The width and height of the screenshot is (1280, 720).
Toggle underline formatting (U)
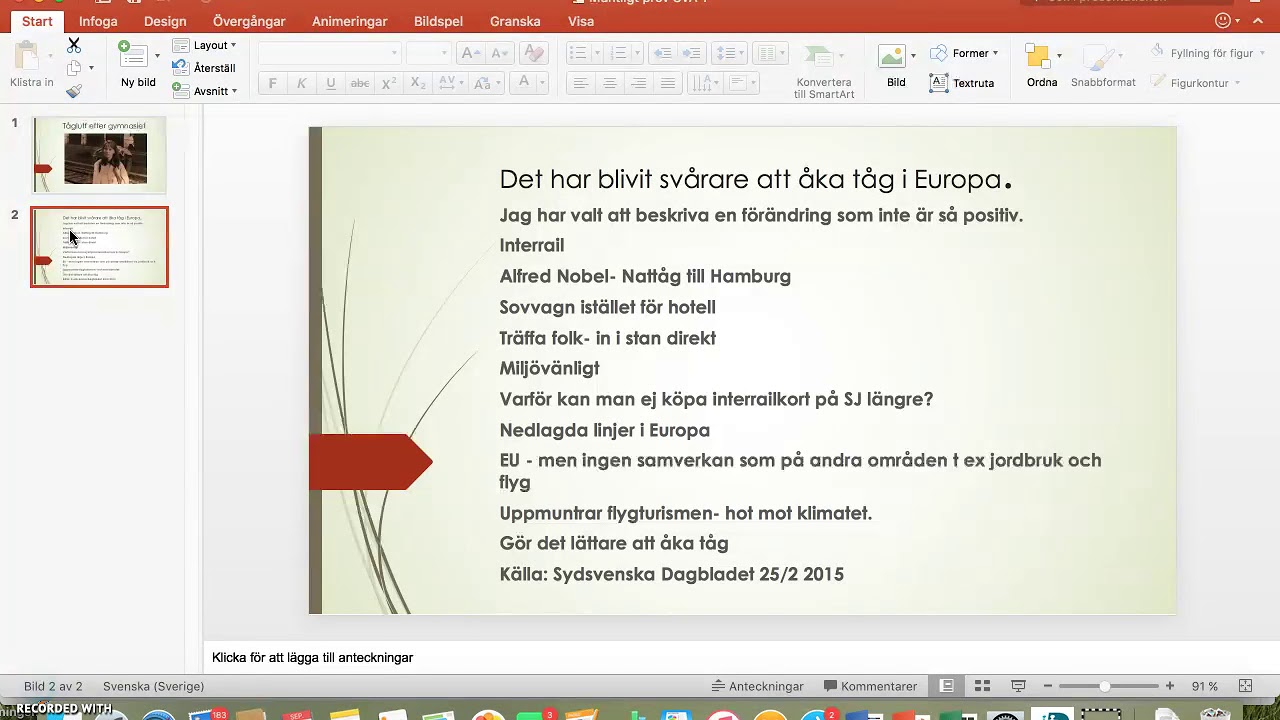[x=330, y=83]
